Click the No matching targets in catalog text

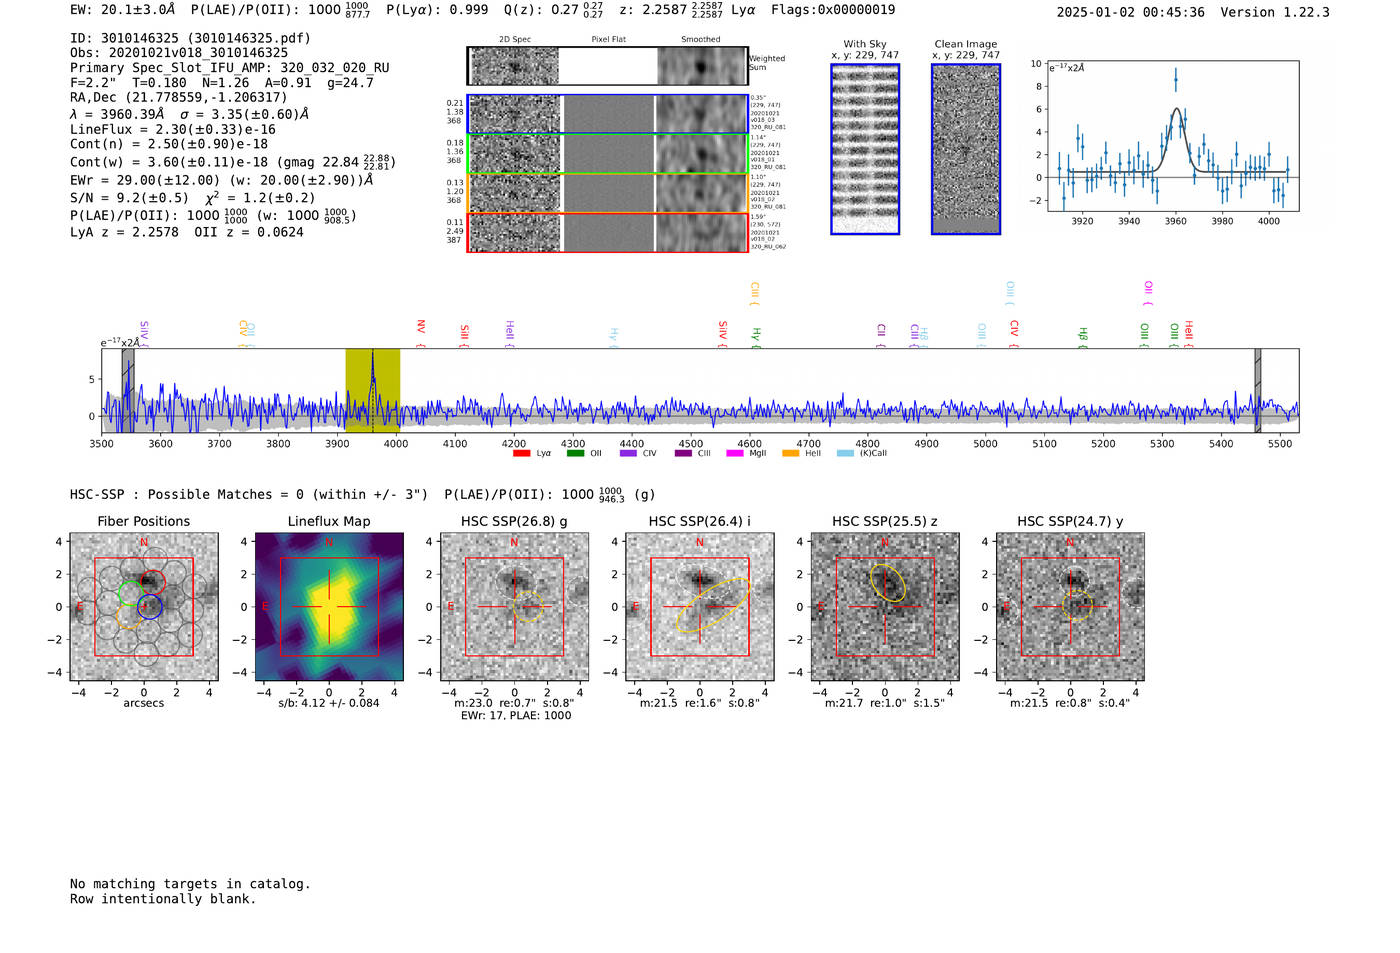click(x=190, y=884)
